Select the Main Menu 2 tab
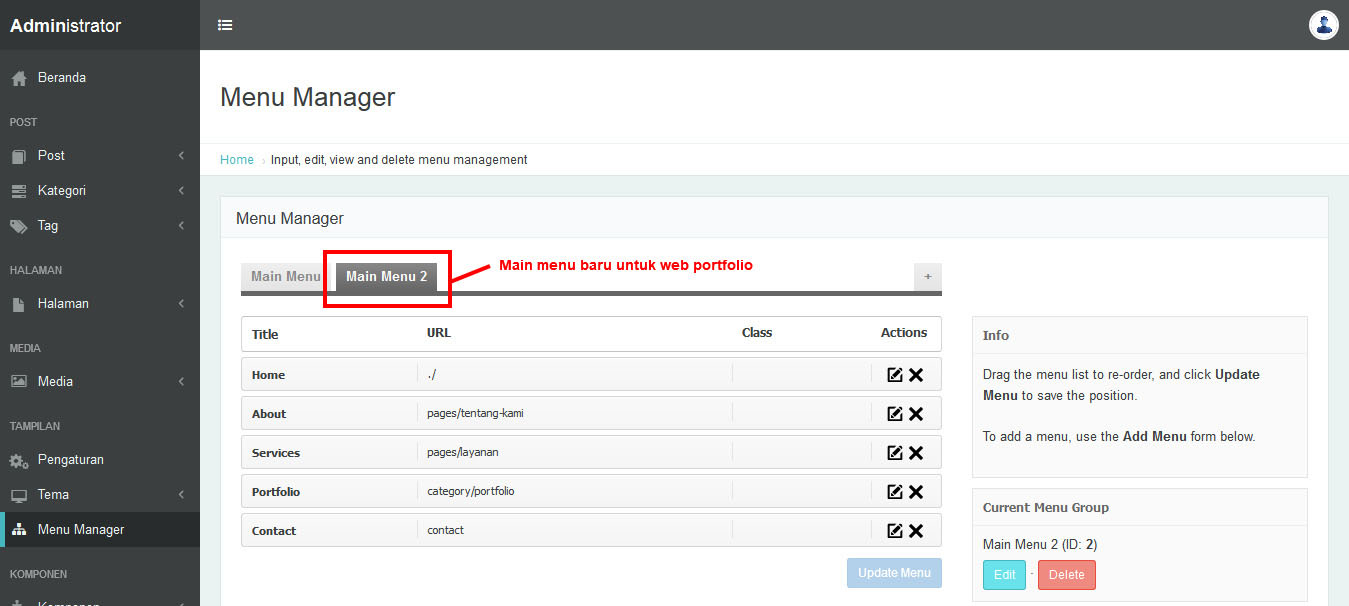Image resolution: width=1349 pixels, height=606 pixels. [x=386, y=277]
